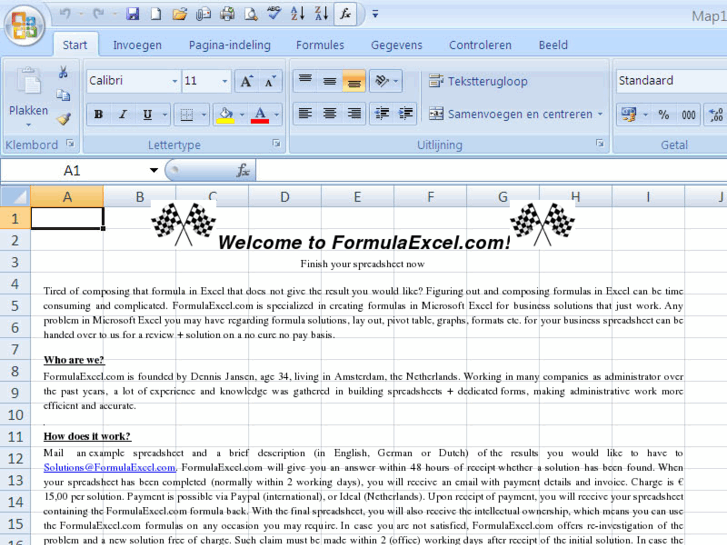Switch to the Controleren tab
The width and height of the screenshot is (727, 545).
pyautogui.click(x=480, y=45)
